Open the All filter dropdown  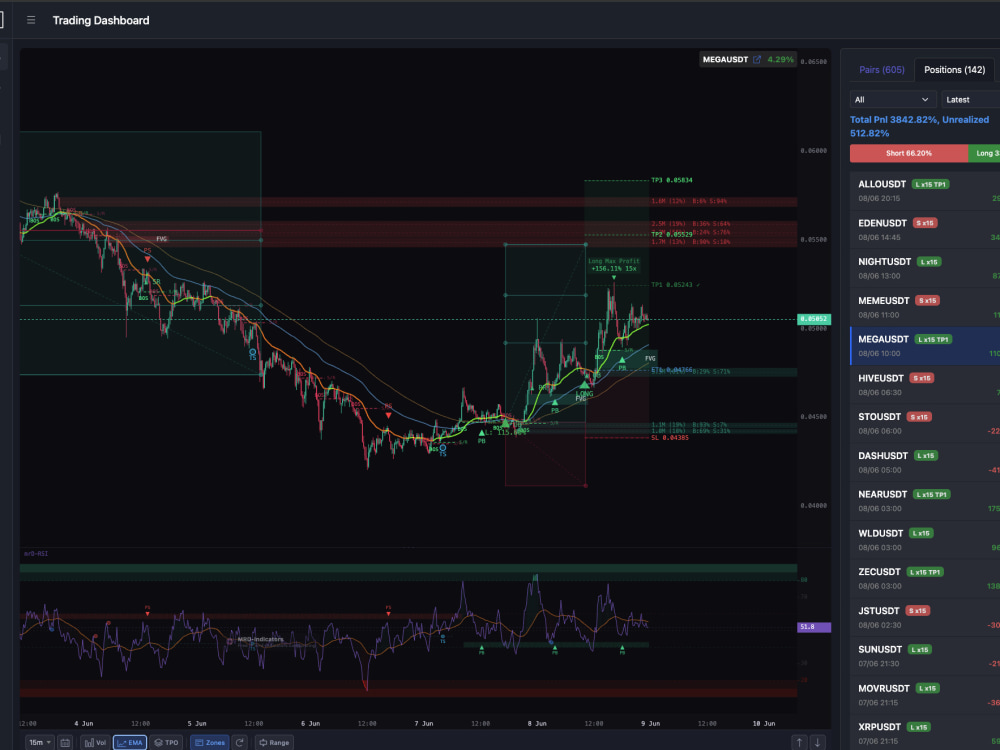click(x=893, y=99)
